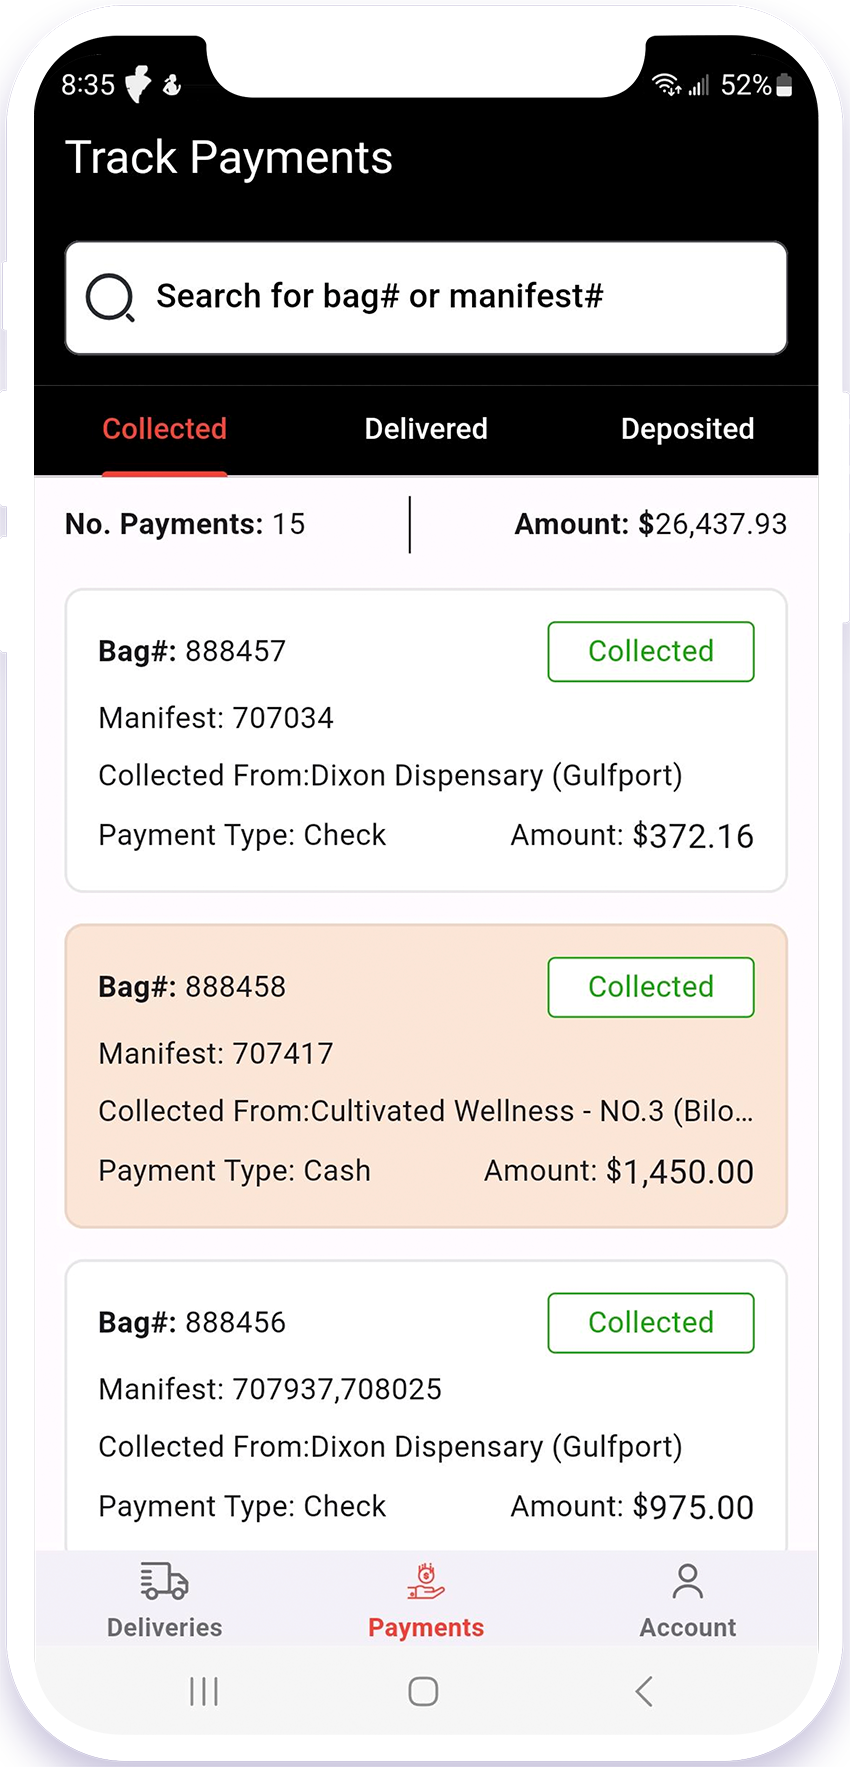The width and height of the screenshot is (850, 1767).
Task: Tap the search magnifier icon
Action: (x=110, y=298)
